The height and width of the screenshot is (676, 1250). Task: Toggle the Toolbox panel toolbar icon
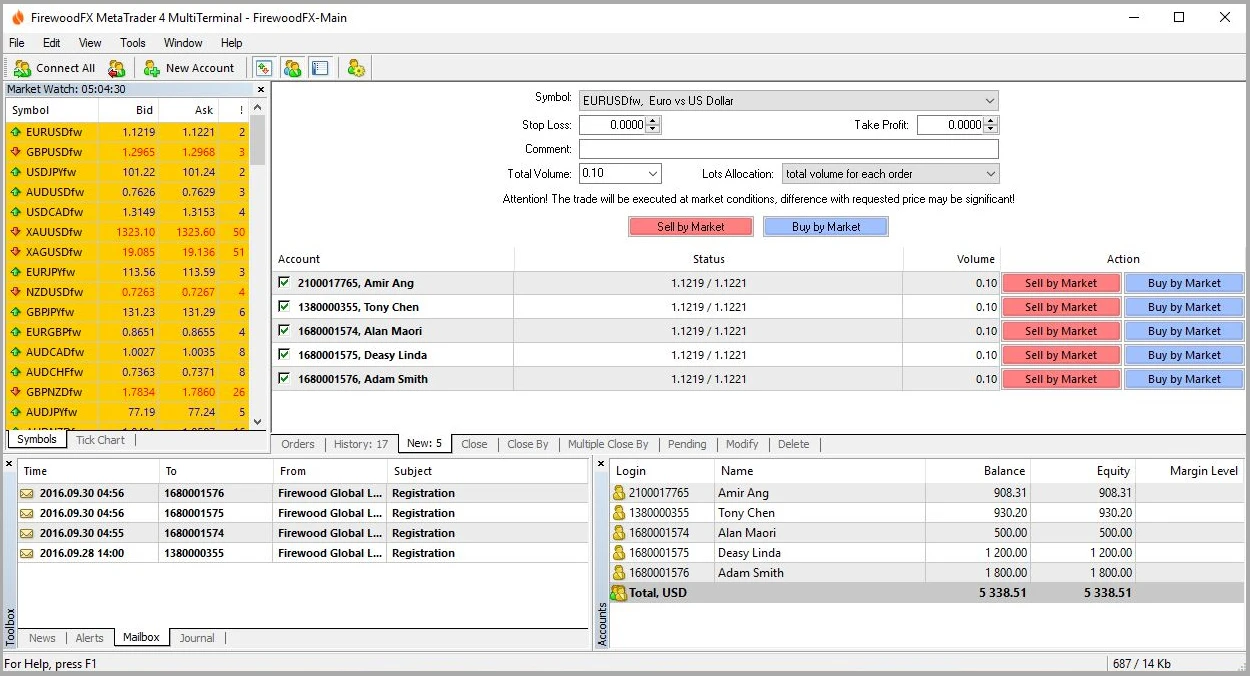320,67
